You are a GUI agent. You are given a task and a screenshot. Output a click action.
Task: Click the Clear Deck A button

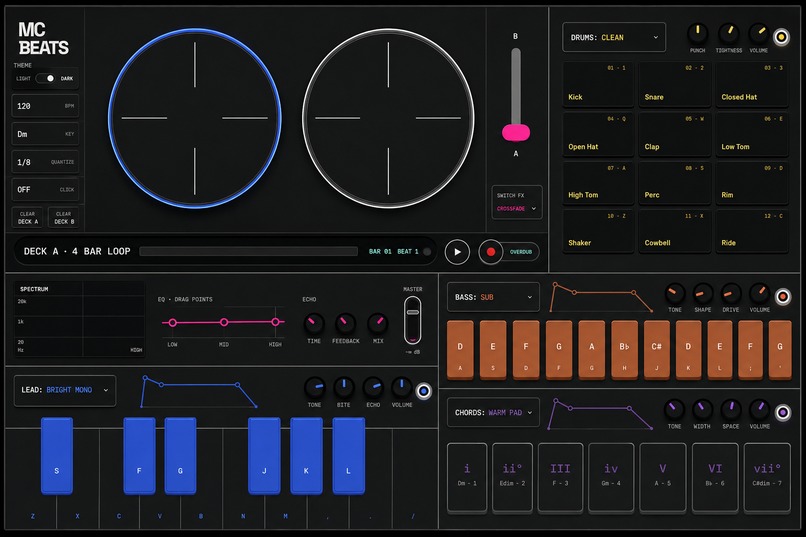tap(28, 218)
